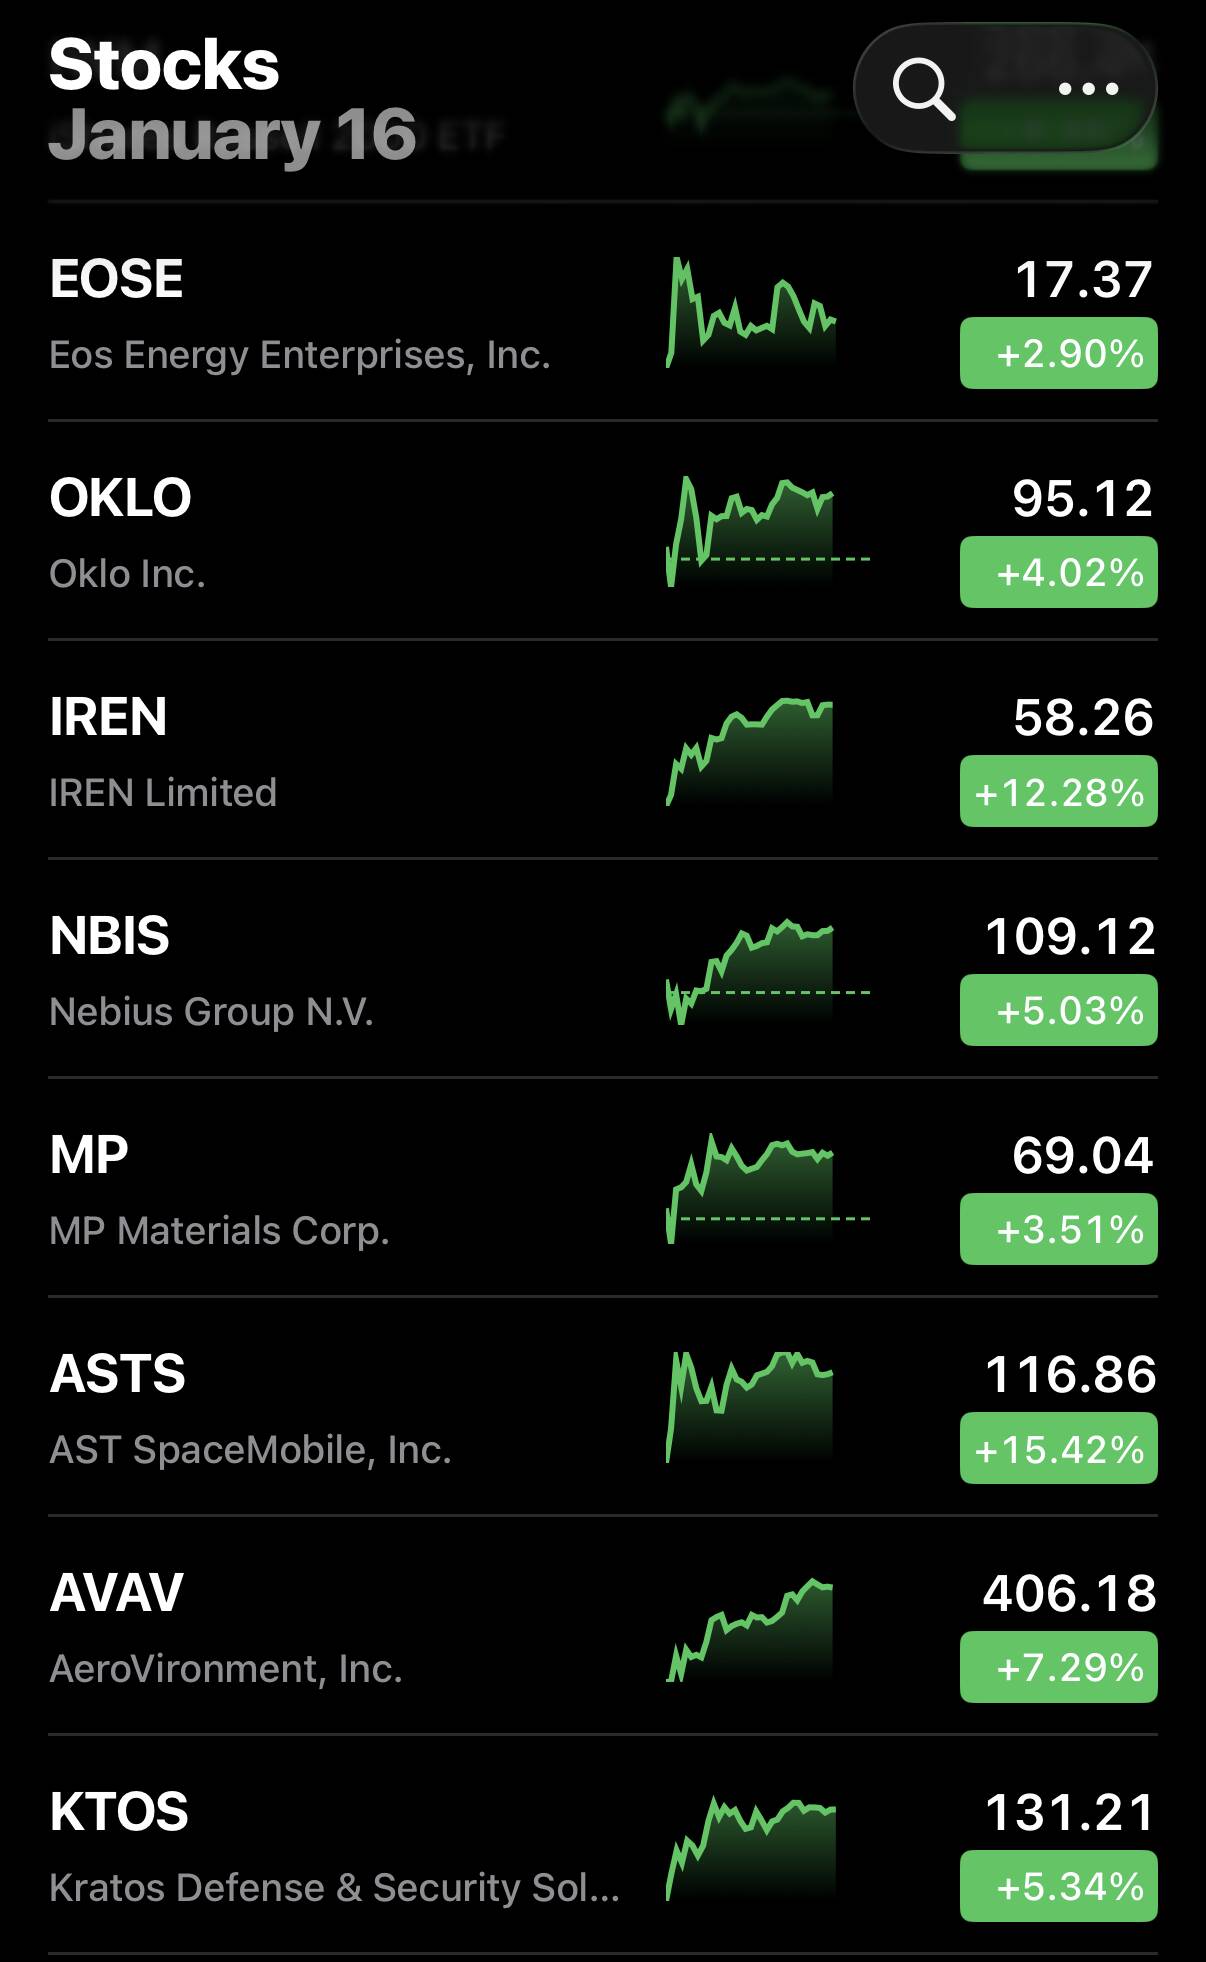Open MP Materials Corp. stock details

pos(219,1231)
